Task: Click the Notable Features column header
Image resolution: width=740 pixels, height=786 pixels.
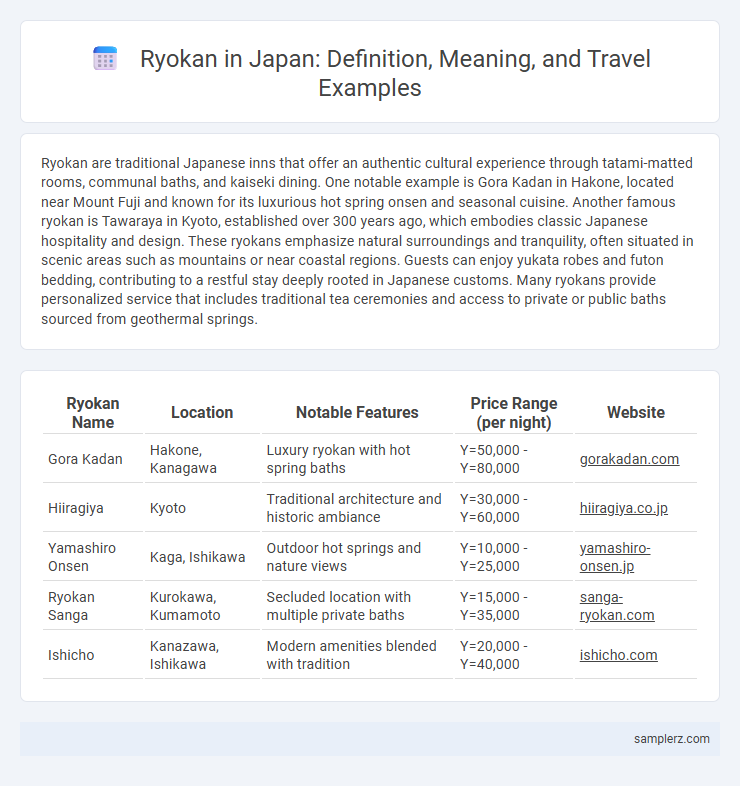Action: [x=357, y=413]
